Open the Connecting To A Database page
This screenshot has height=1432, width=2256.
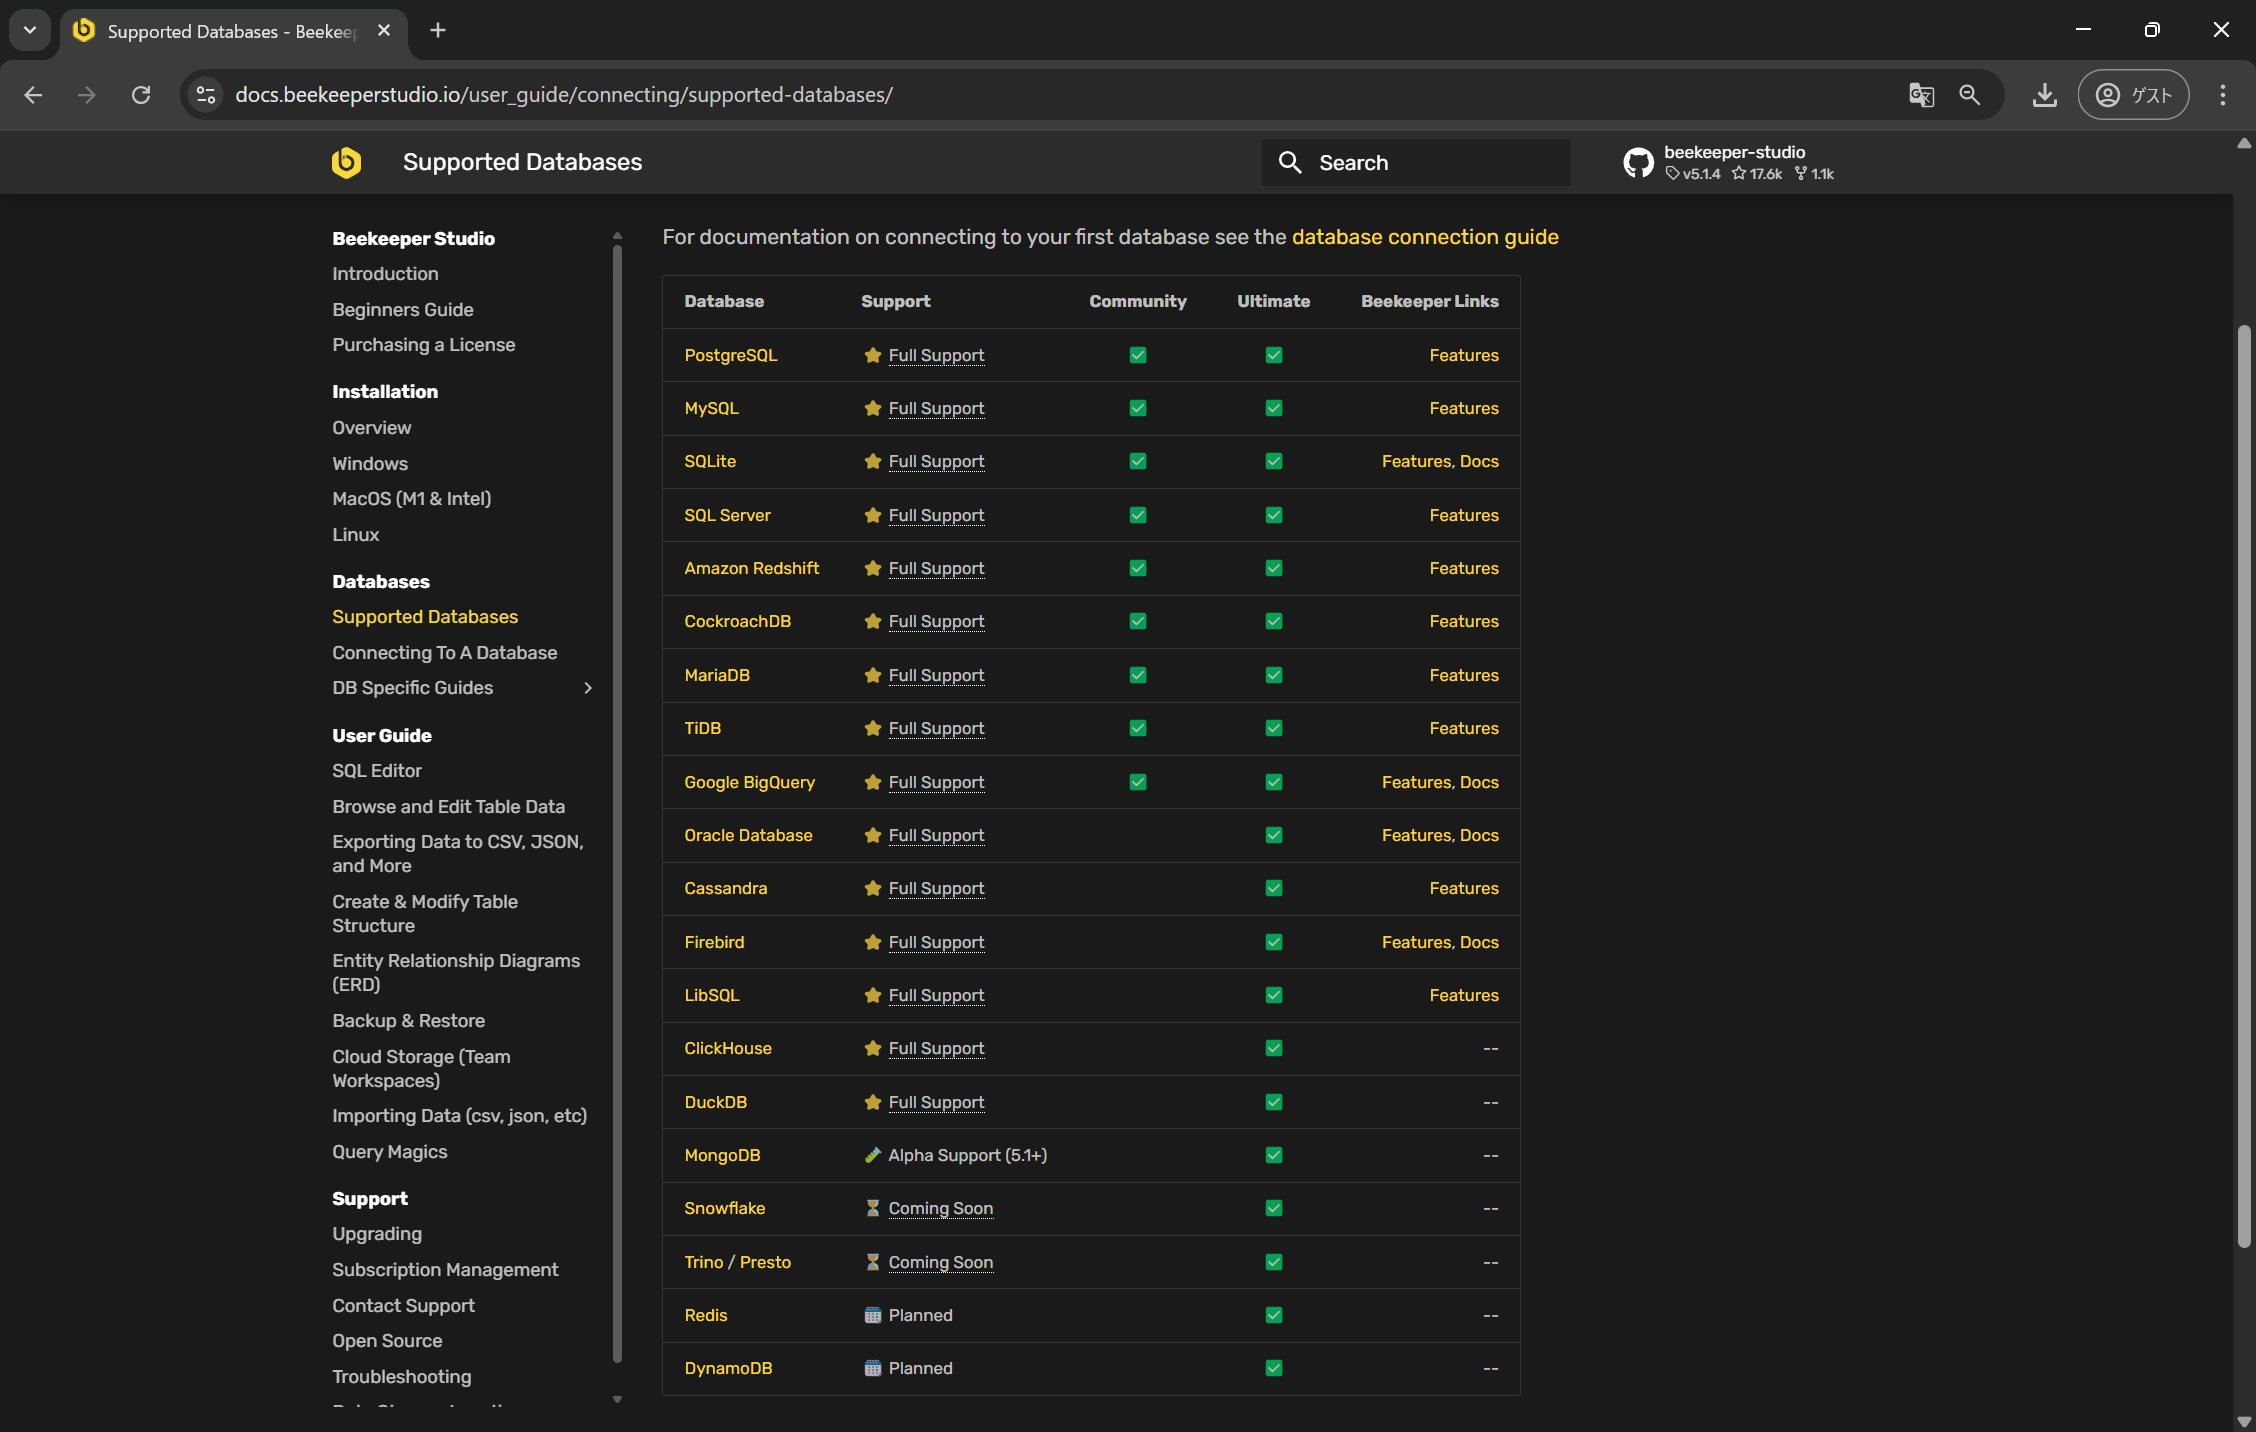(445, 653)
